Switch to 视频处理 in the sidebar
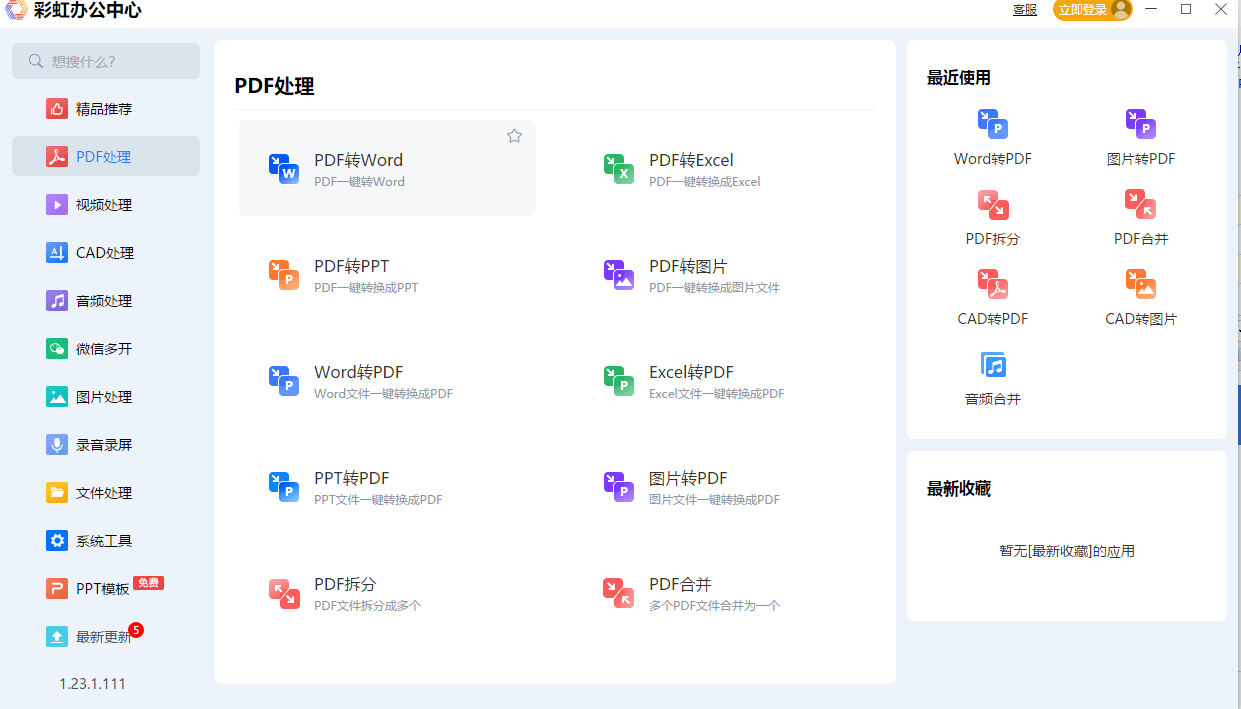The image size is (1241, 709). [106, 205]
